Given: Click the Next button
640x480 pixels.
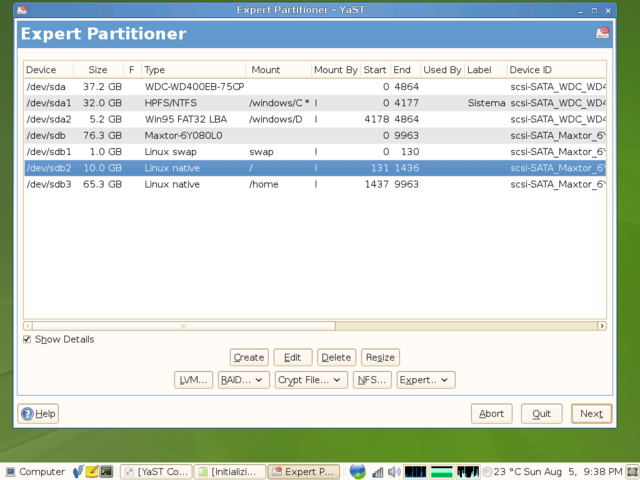Looking at the screenshot, I should click(x=591, y=414).
